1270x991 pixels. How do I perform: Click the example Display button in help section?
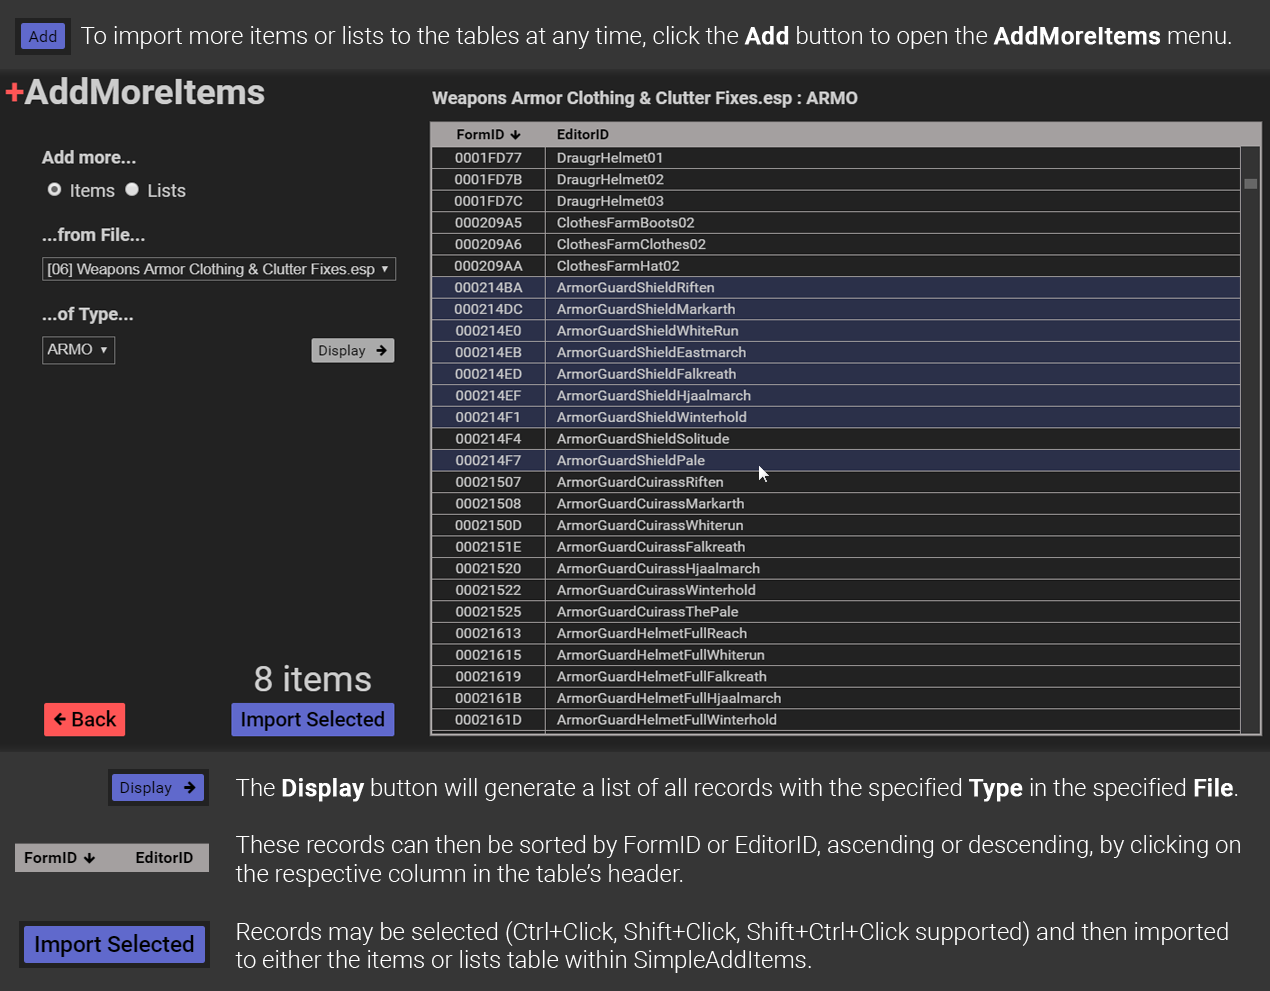158,788
